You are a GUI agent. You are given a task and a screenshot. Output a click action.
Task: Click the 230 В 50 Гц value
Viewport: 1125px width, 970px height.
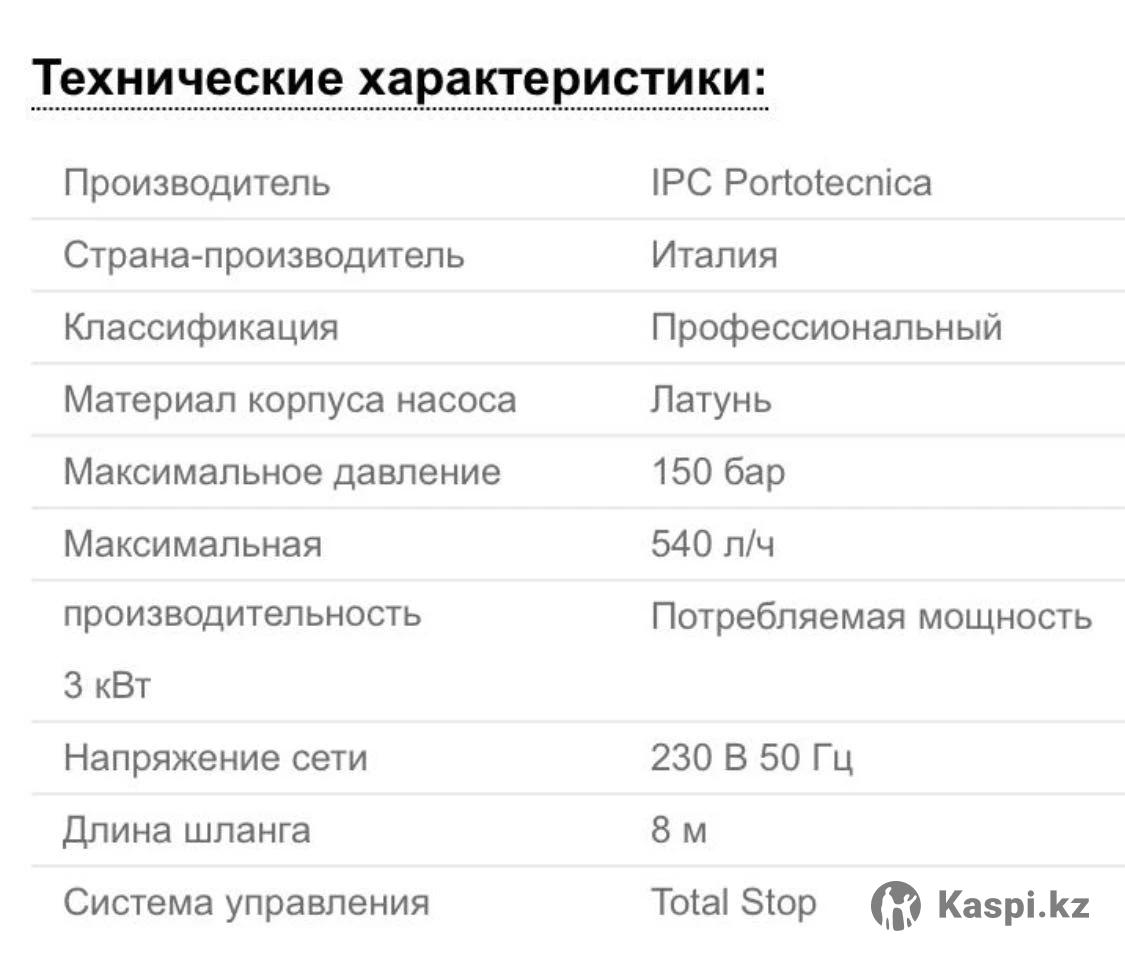[752, 758]
